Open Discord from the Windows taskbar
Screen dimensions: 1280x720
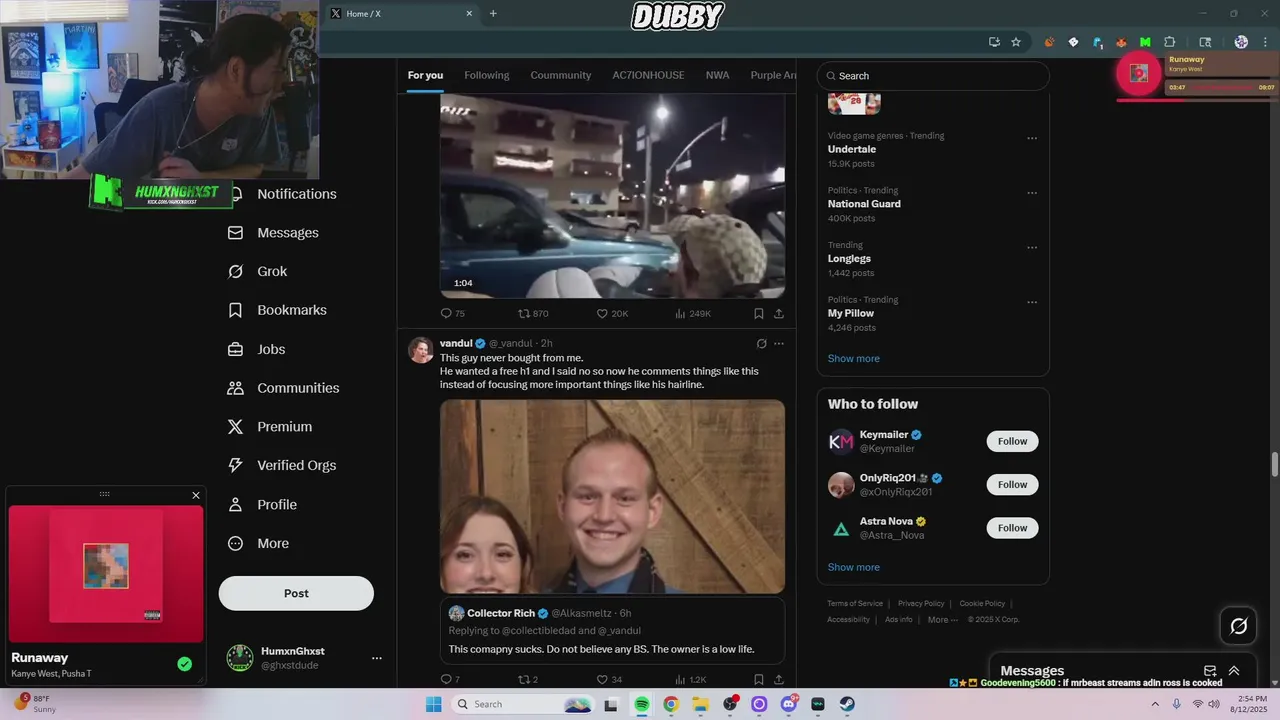pos(788,704)
